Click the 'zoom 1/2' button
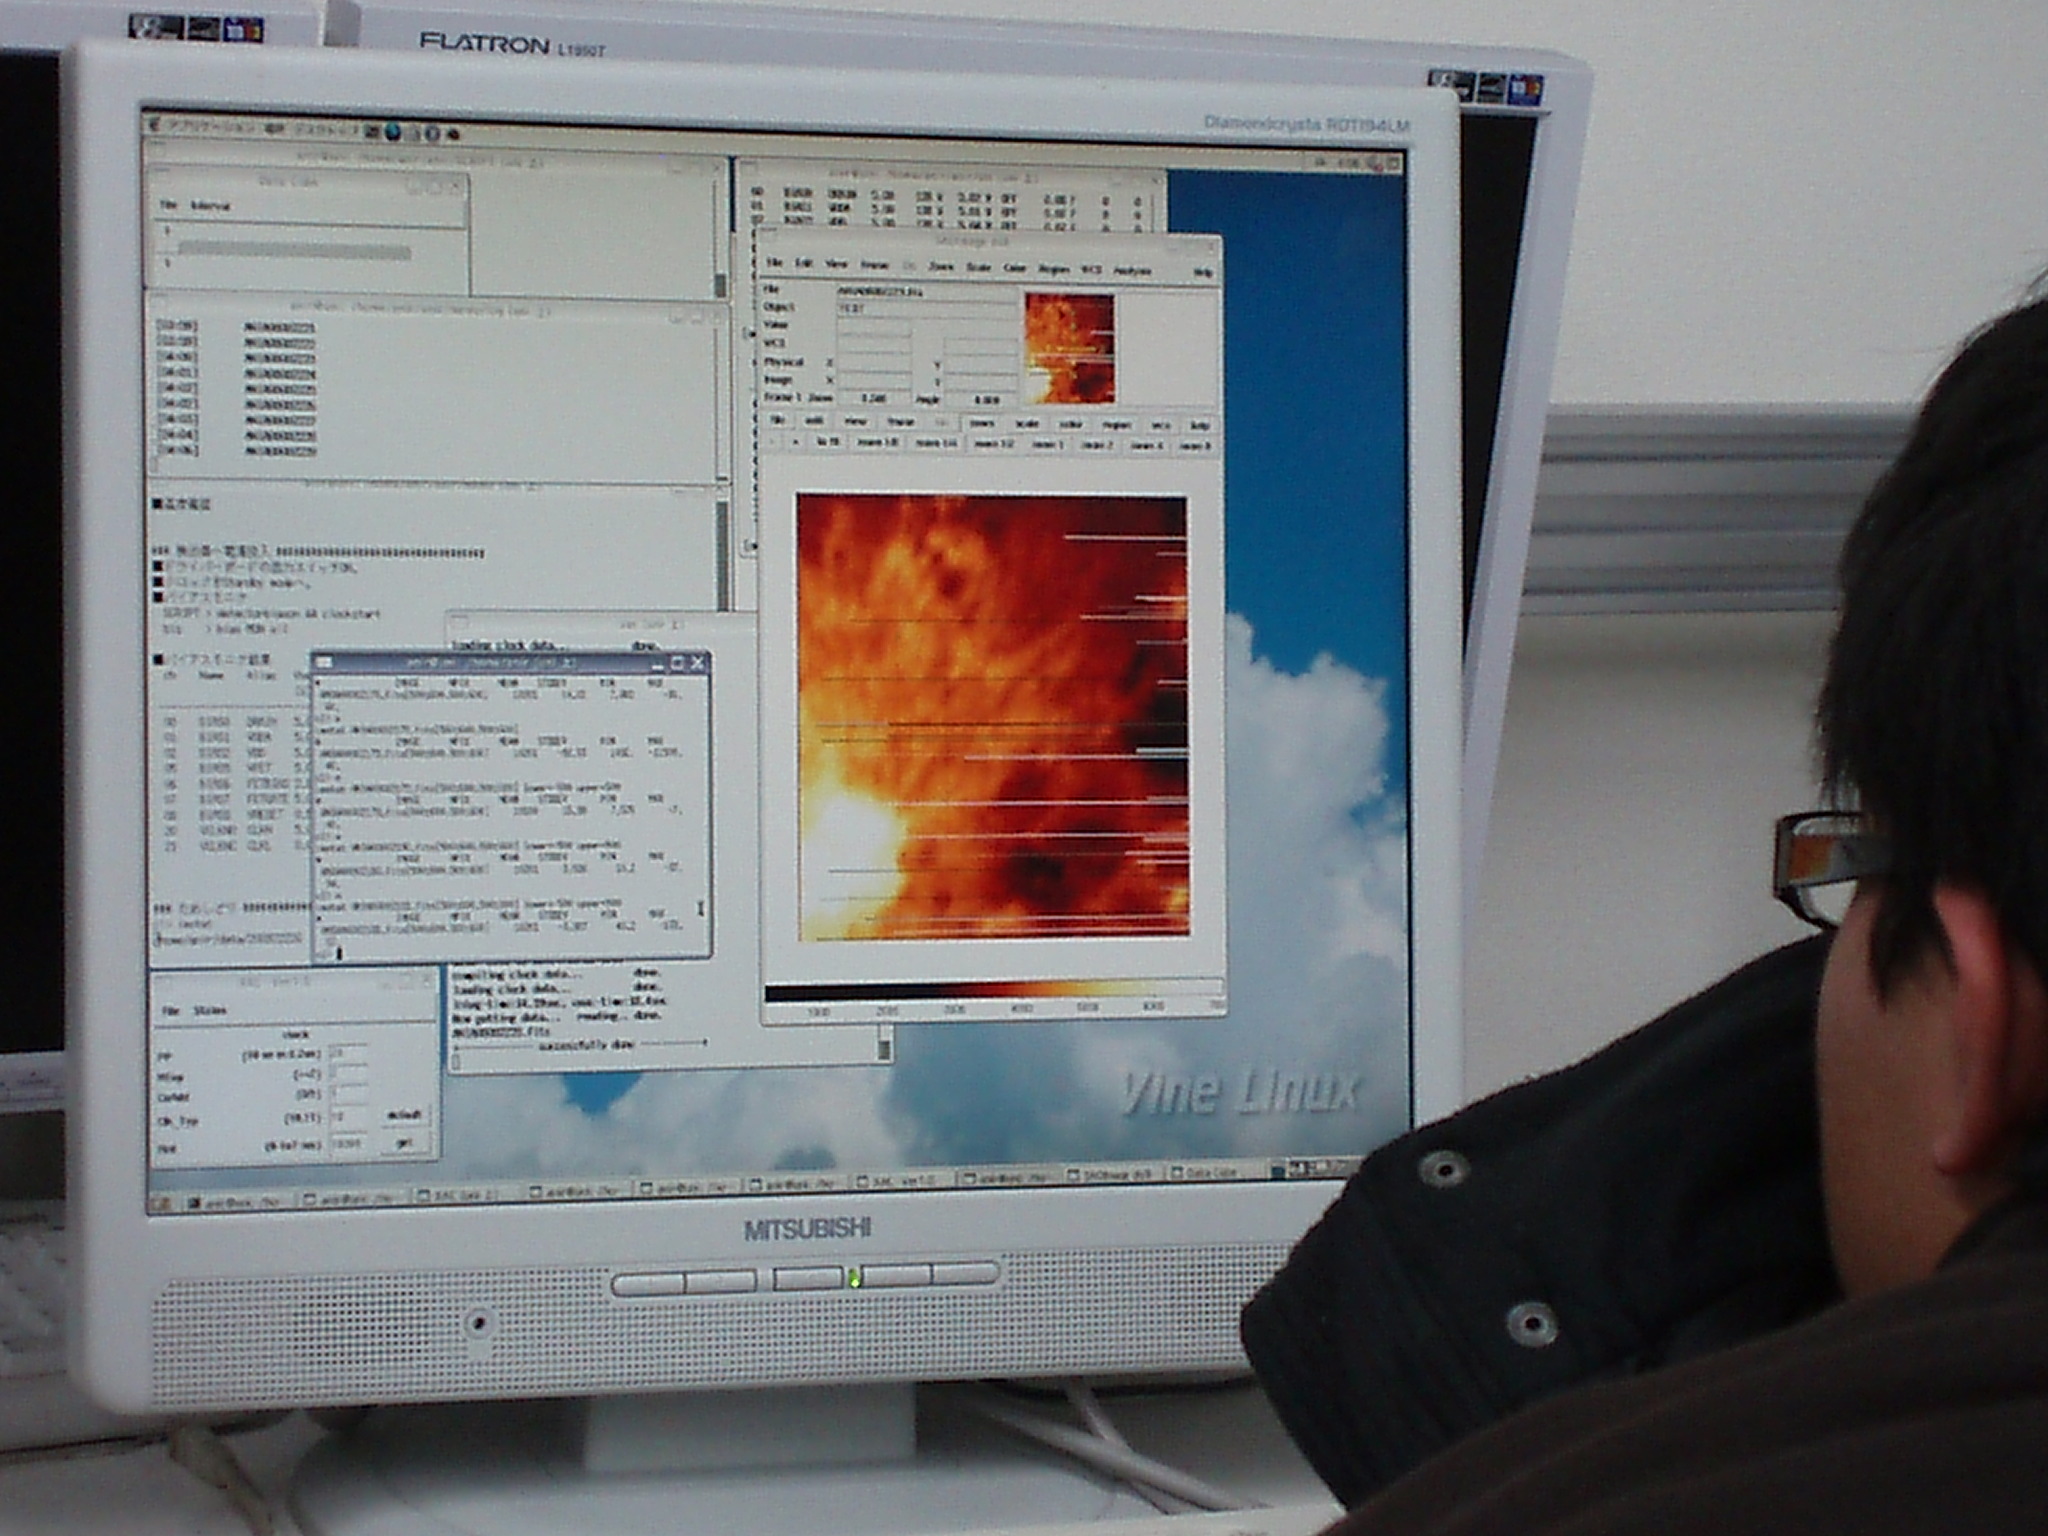Image resolution: width=2048 pixels, height=1536 pixels. point(994,444)
